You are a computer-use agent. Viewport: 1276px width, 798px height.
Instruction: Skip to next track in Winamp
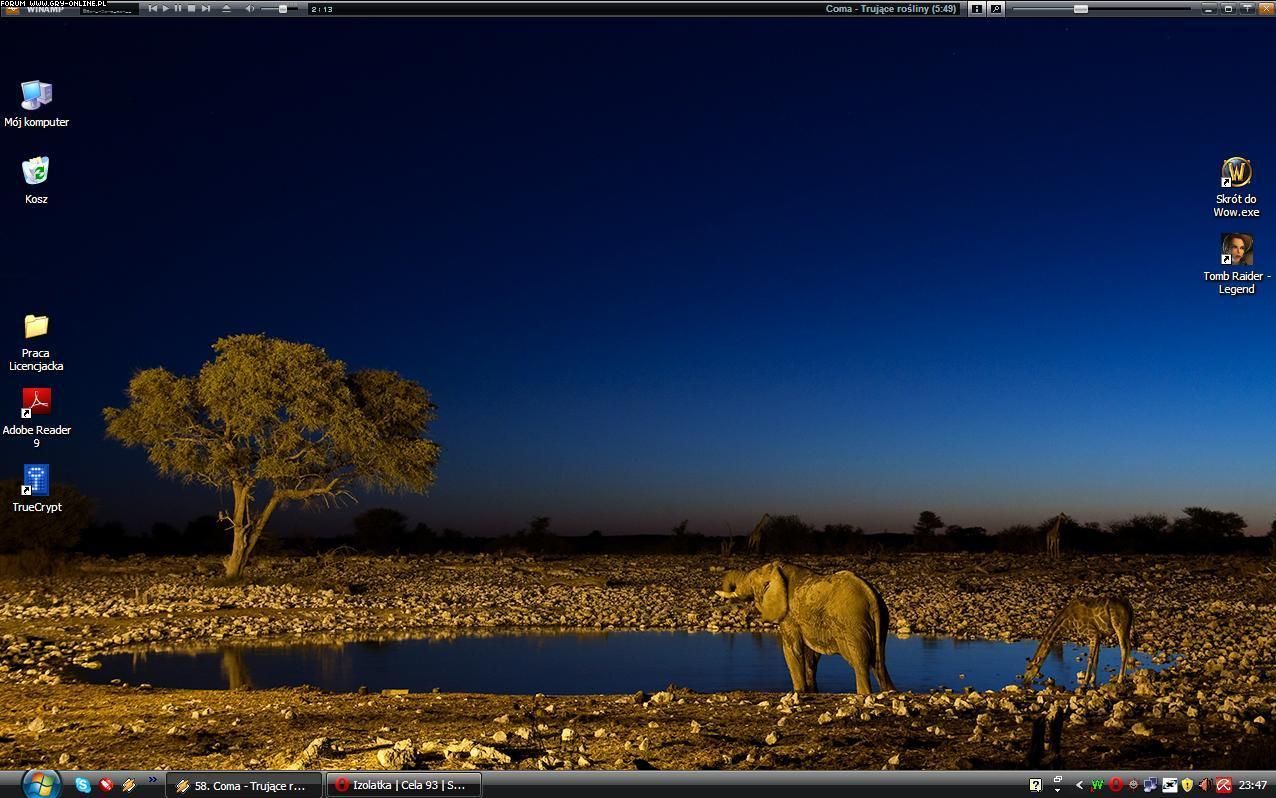tap(206, 8)
